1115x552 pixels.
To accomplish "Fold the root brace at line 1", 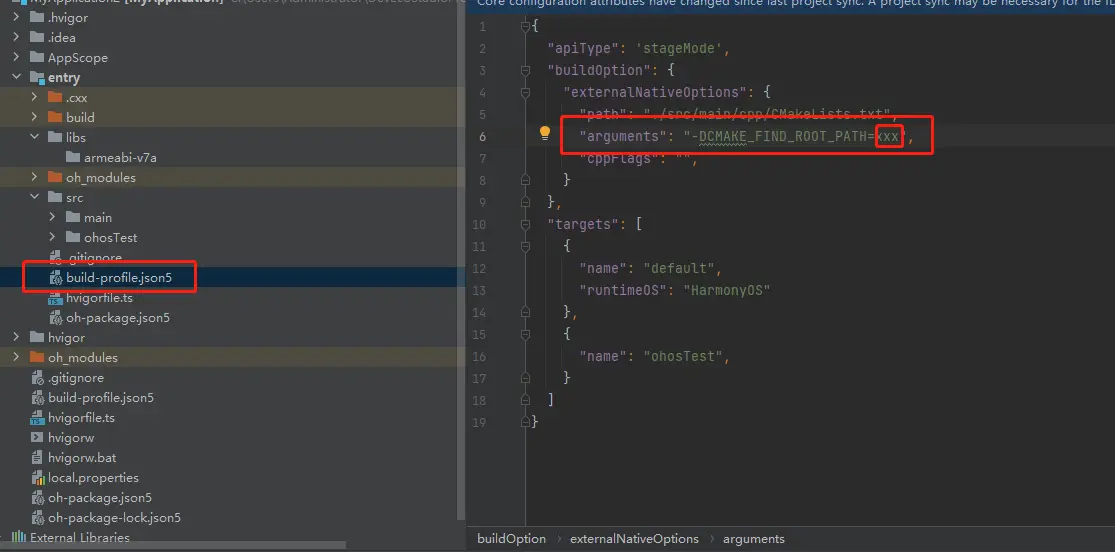I will pos(526,26).
